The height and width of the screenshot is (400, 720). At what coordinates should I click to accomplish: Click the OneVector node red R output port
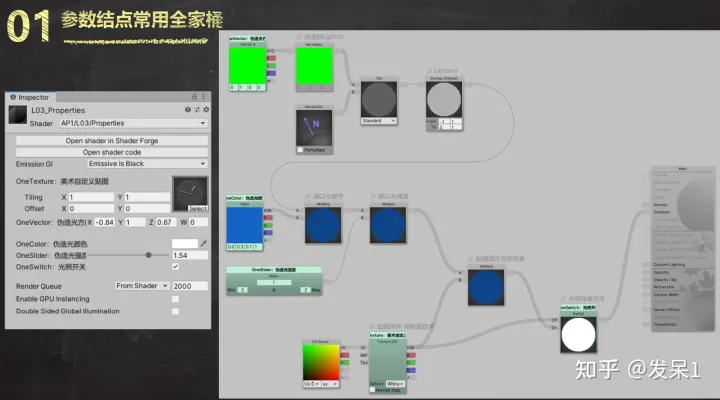pyautogui.click(x=271, y=58)
